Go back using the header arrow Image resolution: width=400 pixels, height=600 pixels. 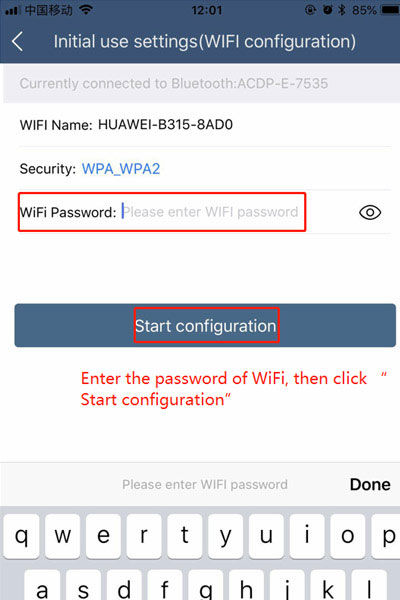tap(18, 41)
